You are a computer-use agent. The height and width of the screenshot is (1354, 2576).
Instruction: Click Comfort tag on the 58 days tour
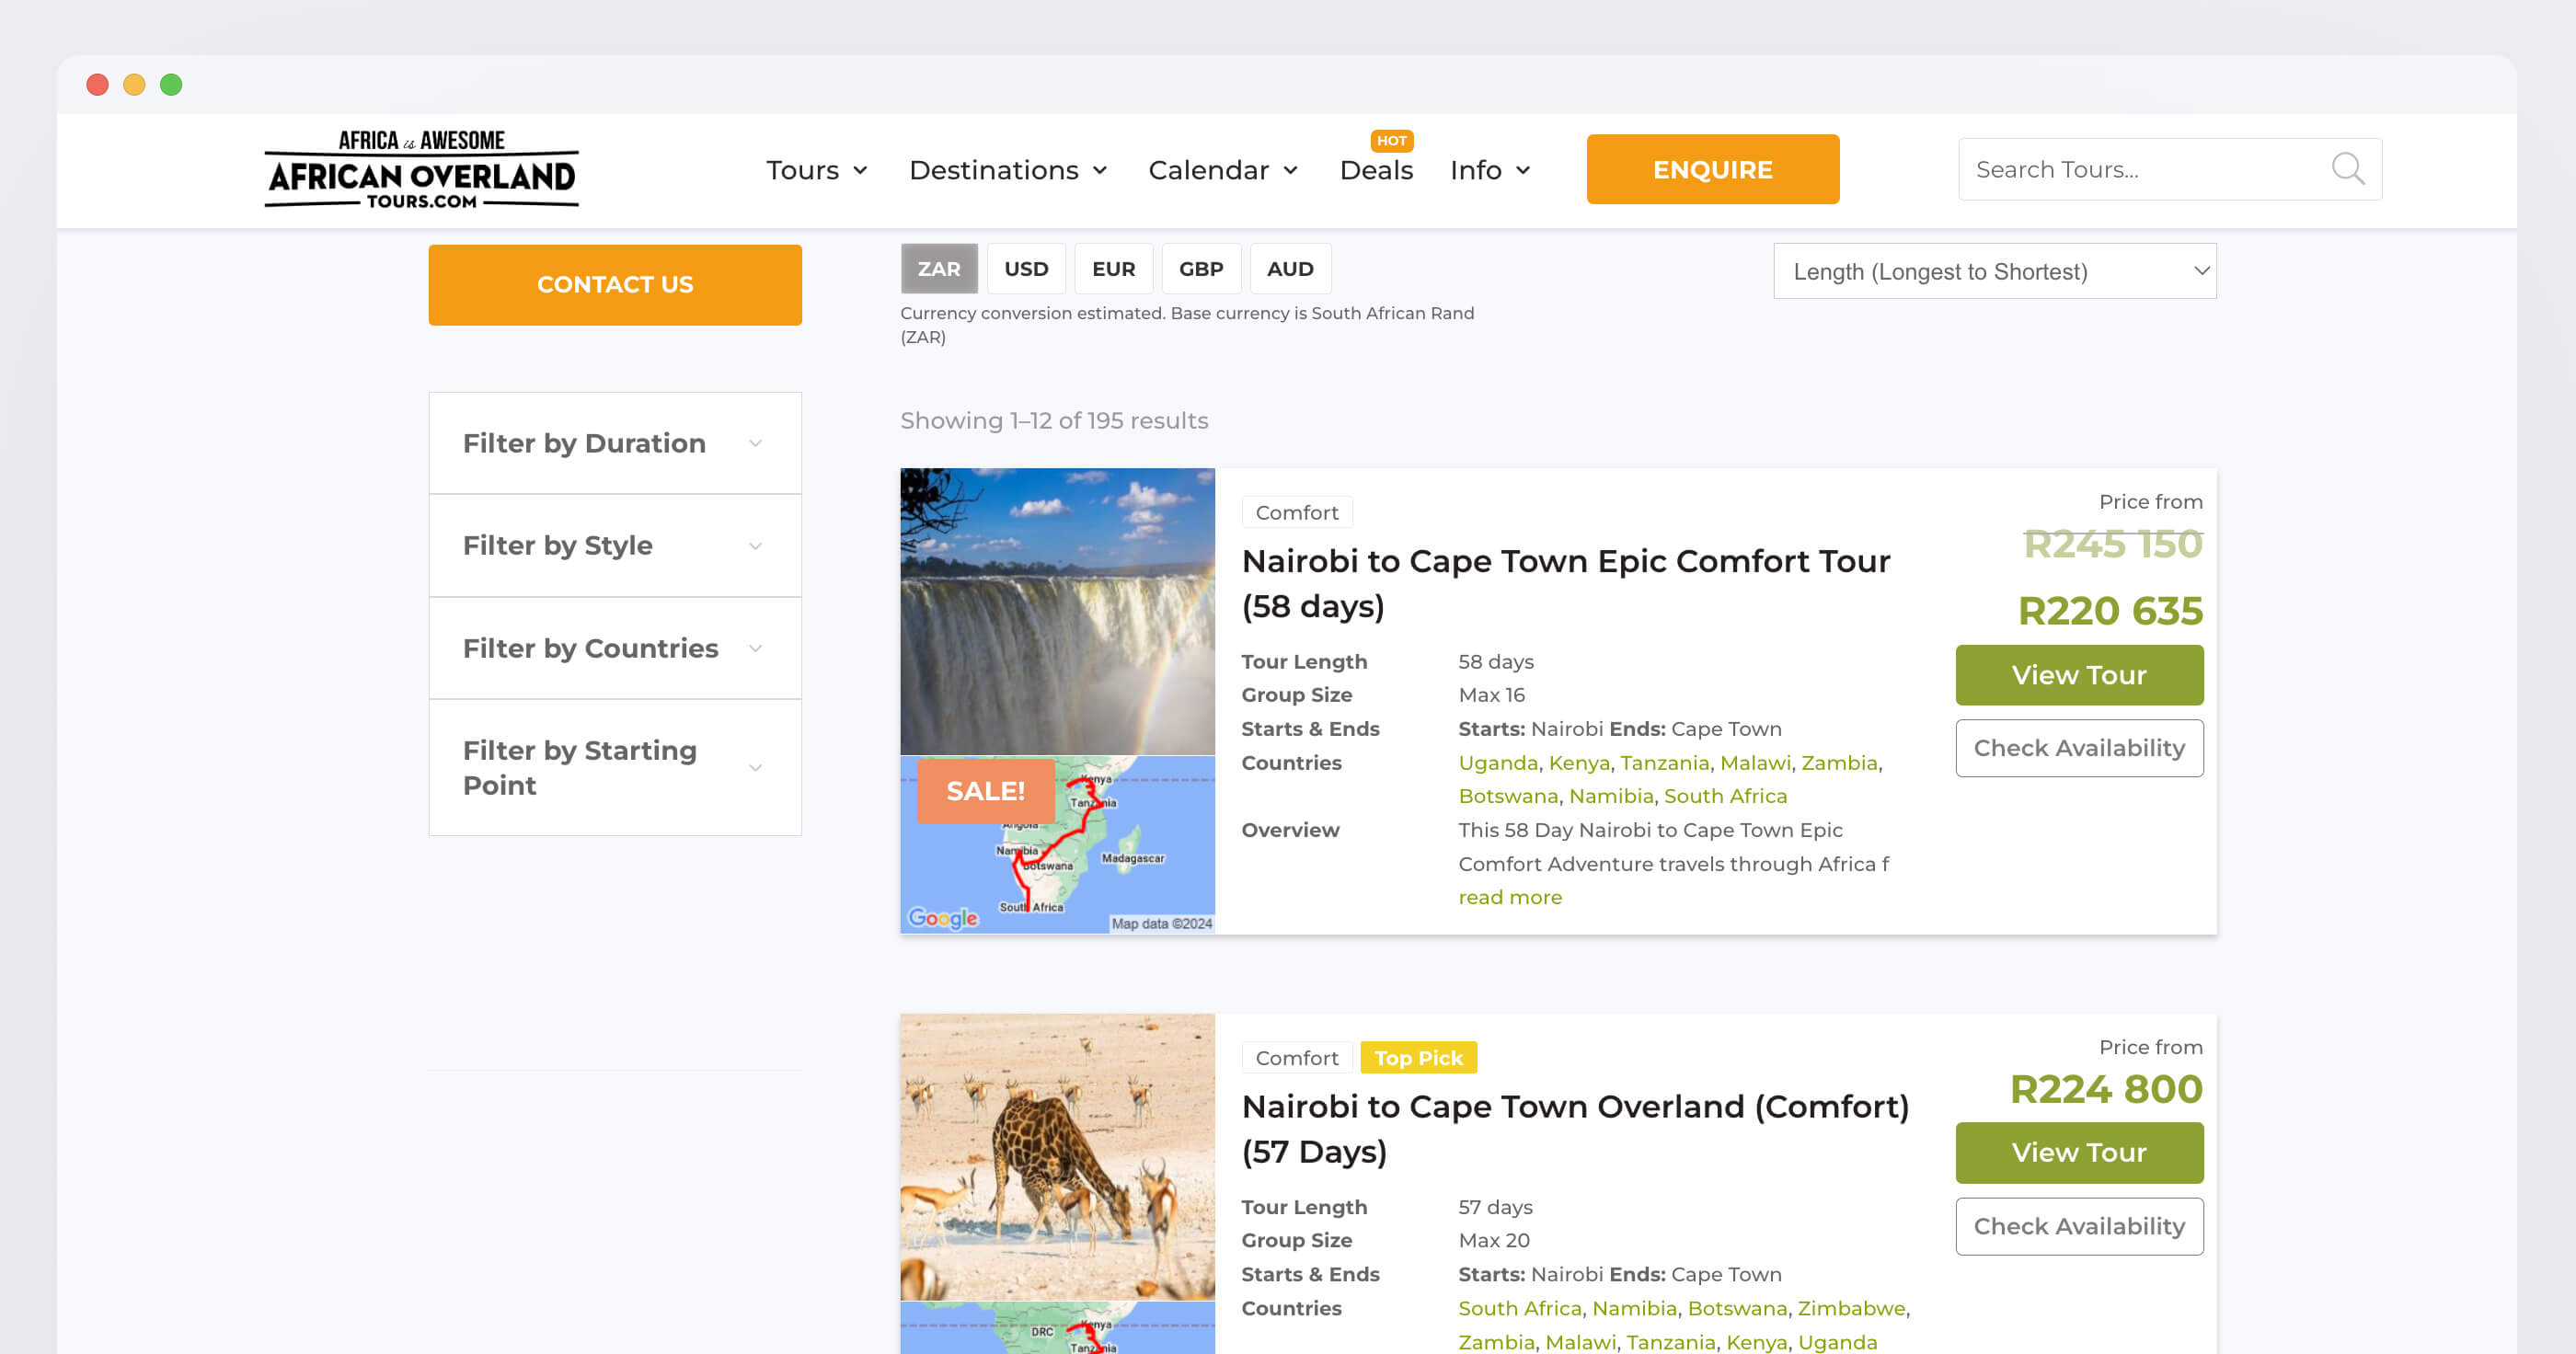tap(1296, 512)
